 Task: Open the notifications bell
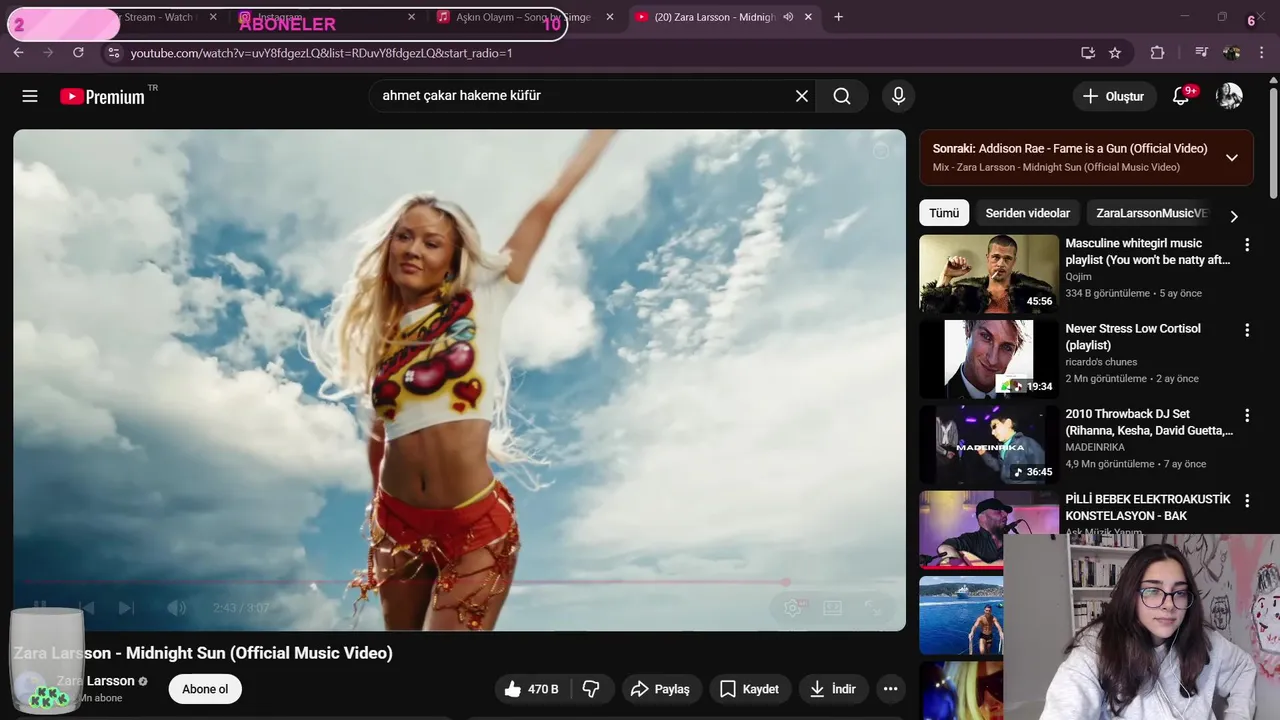pyautogui.click(x=1181, y=96)
